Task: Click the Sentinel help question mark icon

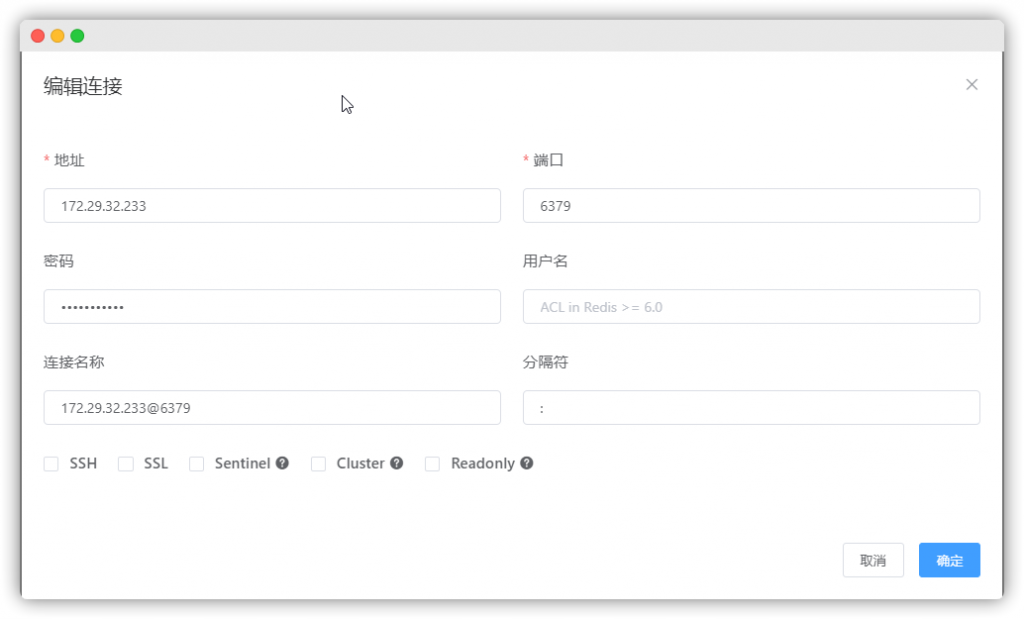Action: pyautogui.click(x=282, y=464)
